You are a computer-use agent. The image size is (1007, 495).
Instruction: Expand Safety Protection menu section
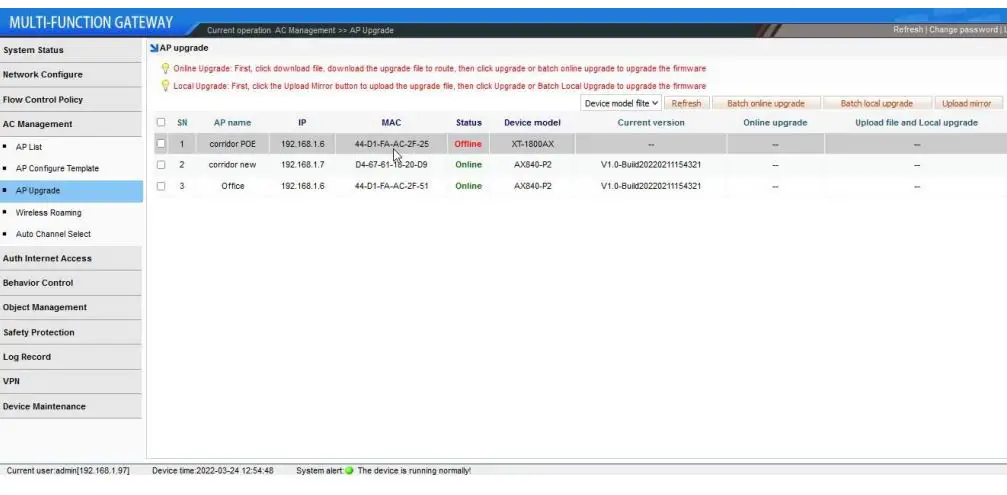pyautogui.click(x=71, y=332)
